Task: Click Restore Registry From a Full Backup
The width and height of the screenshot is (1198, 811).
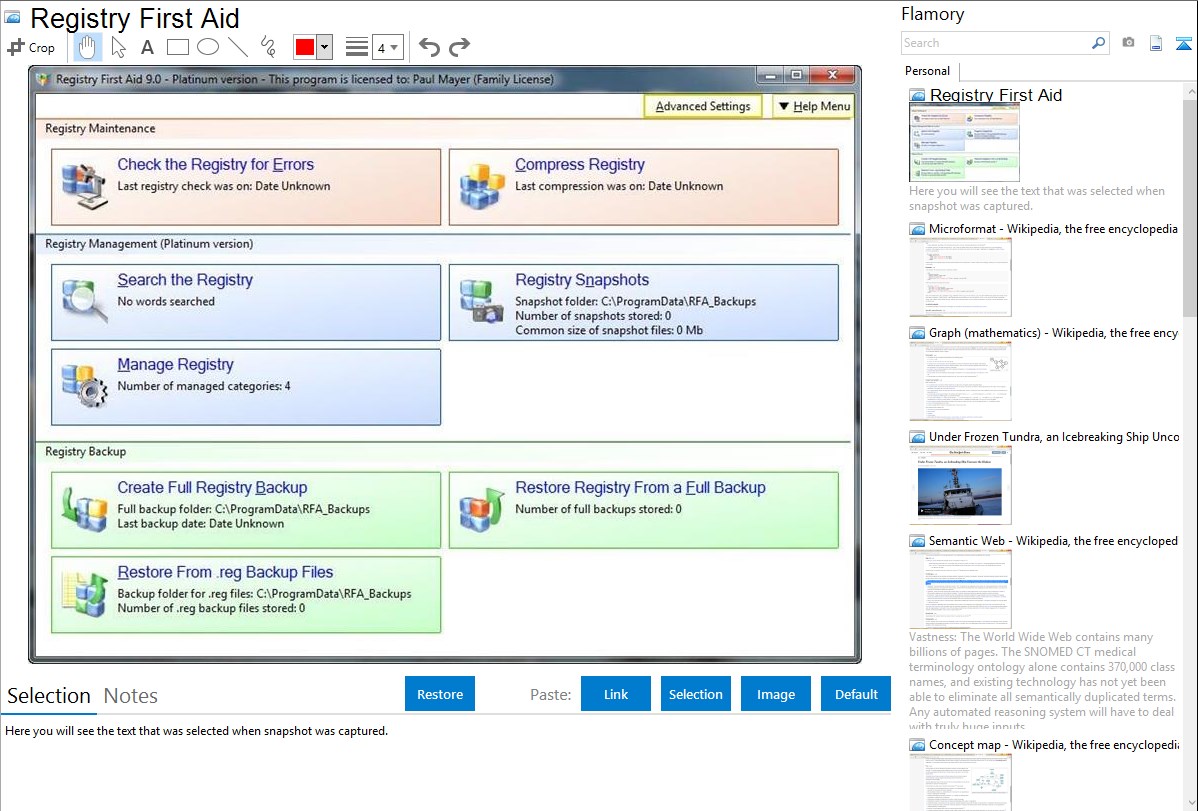Action: pyautogui.click(x=640, y=488)
